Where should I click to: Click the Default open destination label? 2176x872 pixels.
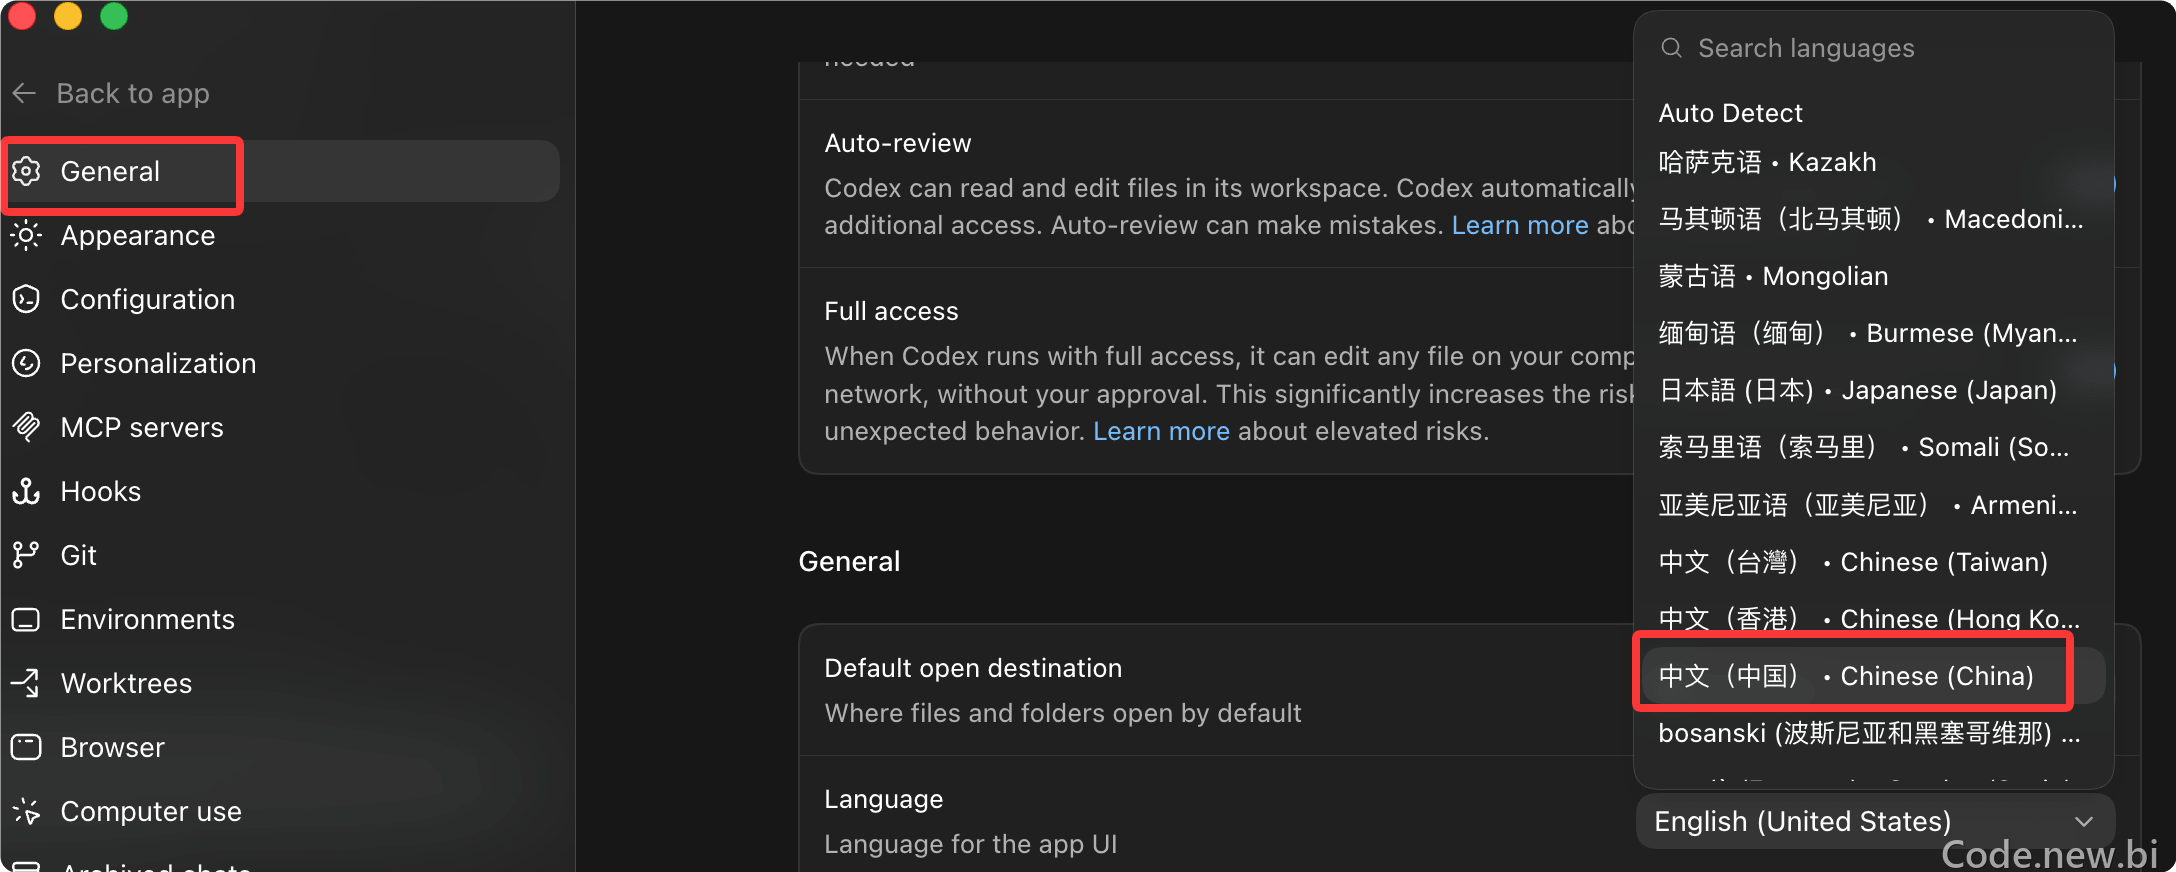point(973,669)
